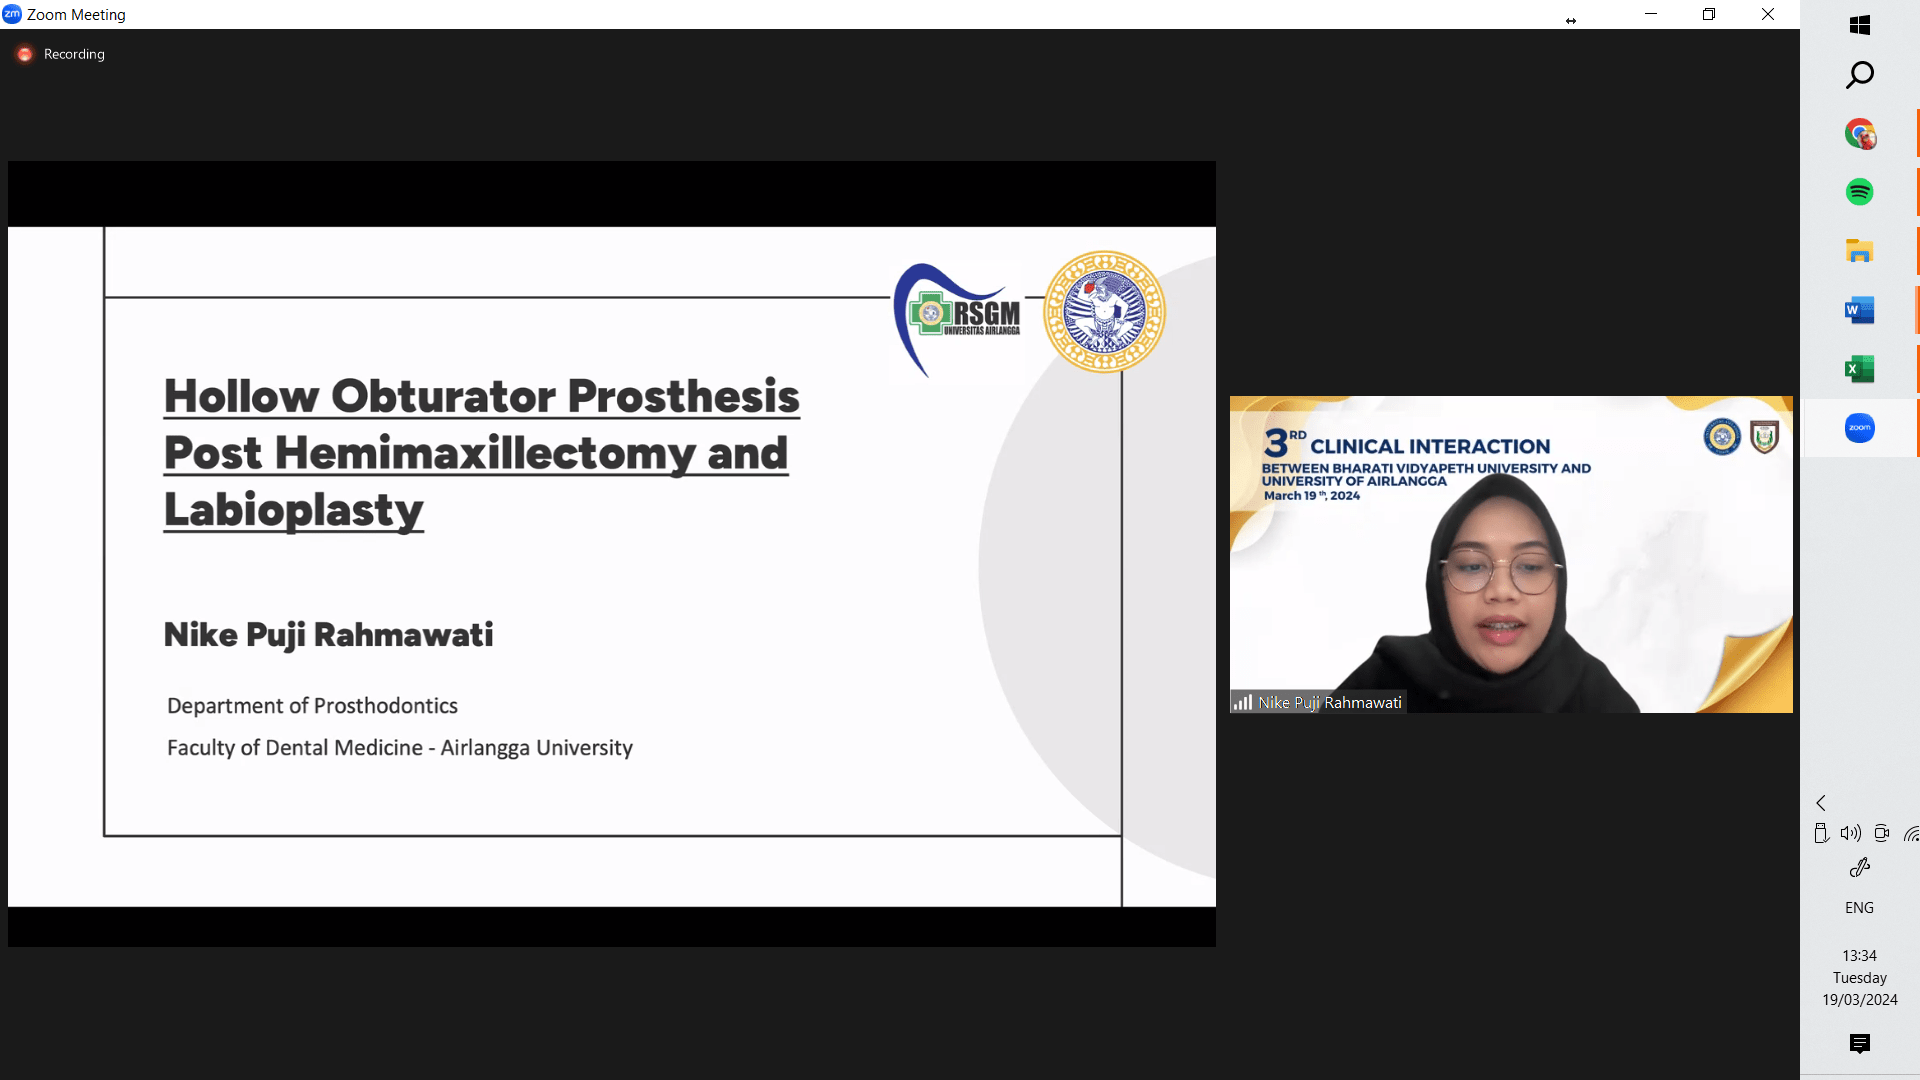Open Microsoft Excel from the taskbar

[1860, 369]
